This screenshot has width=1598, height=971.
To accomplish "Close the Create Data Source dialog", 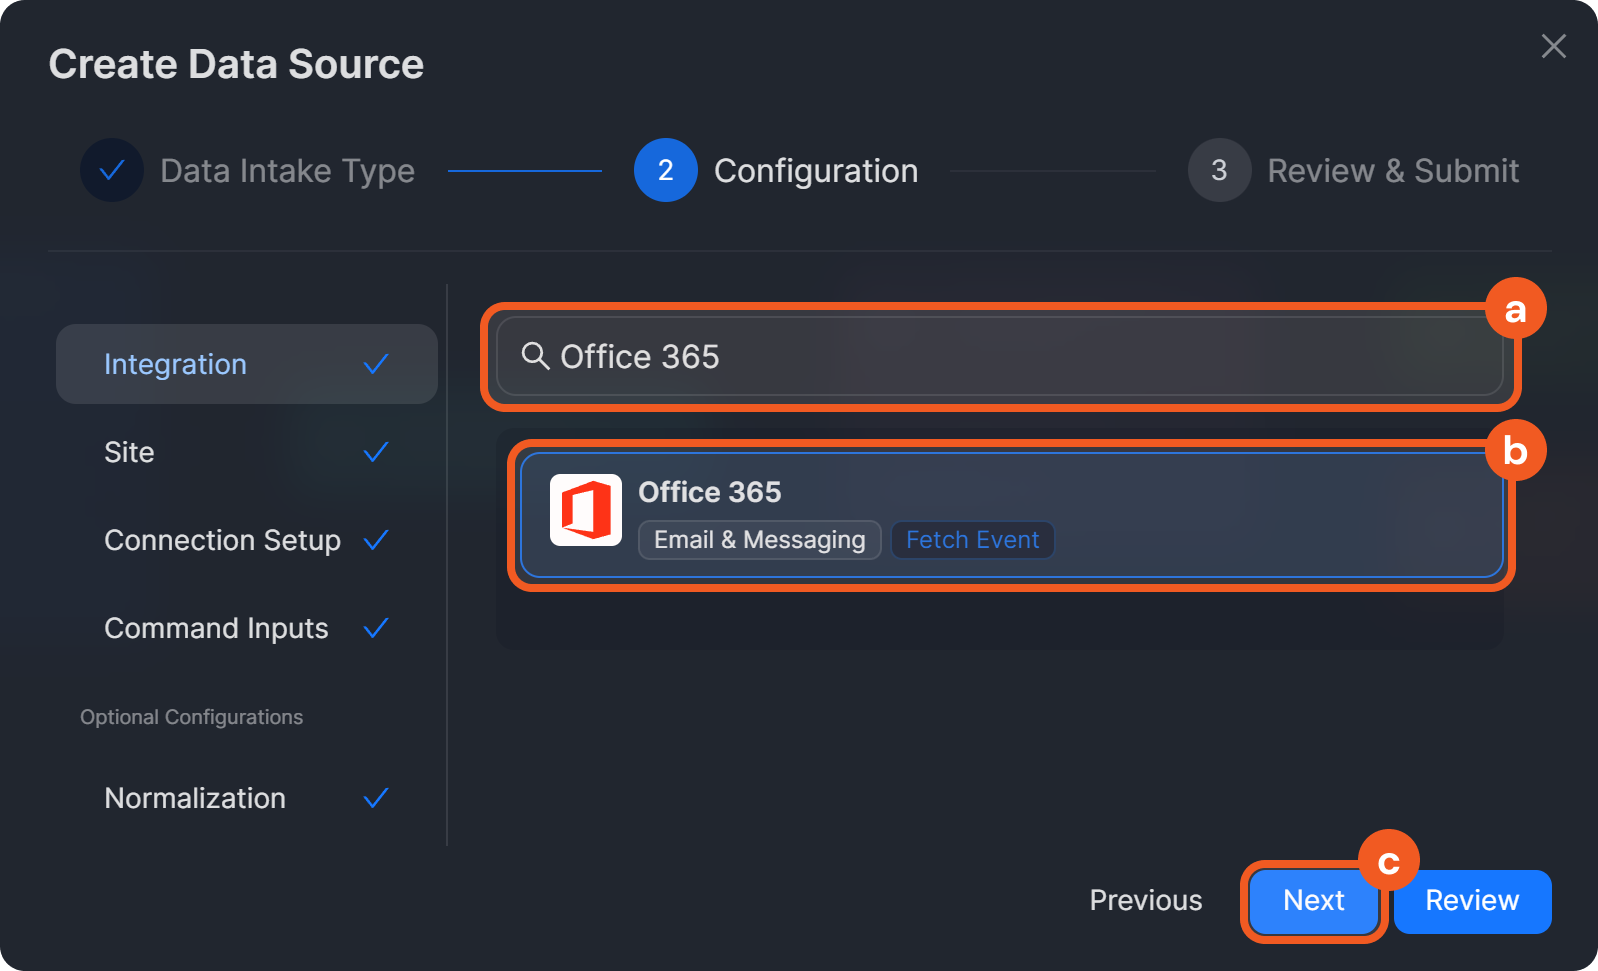I will click(x=1553, y=46).
